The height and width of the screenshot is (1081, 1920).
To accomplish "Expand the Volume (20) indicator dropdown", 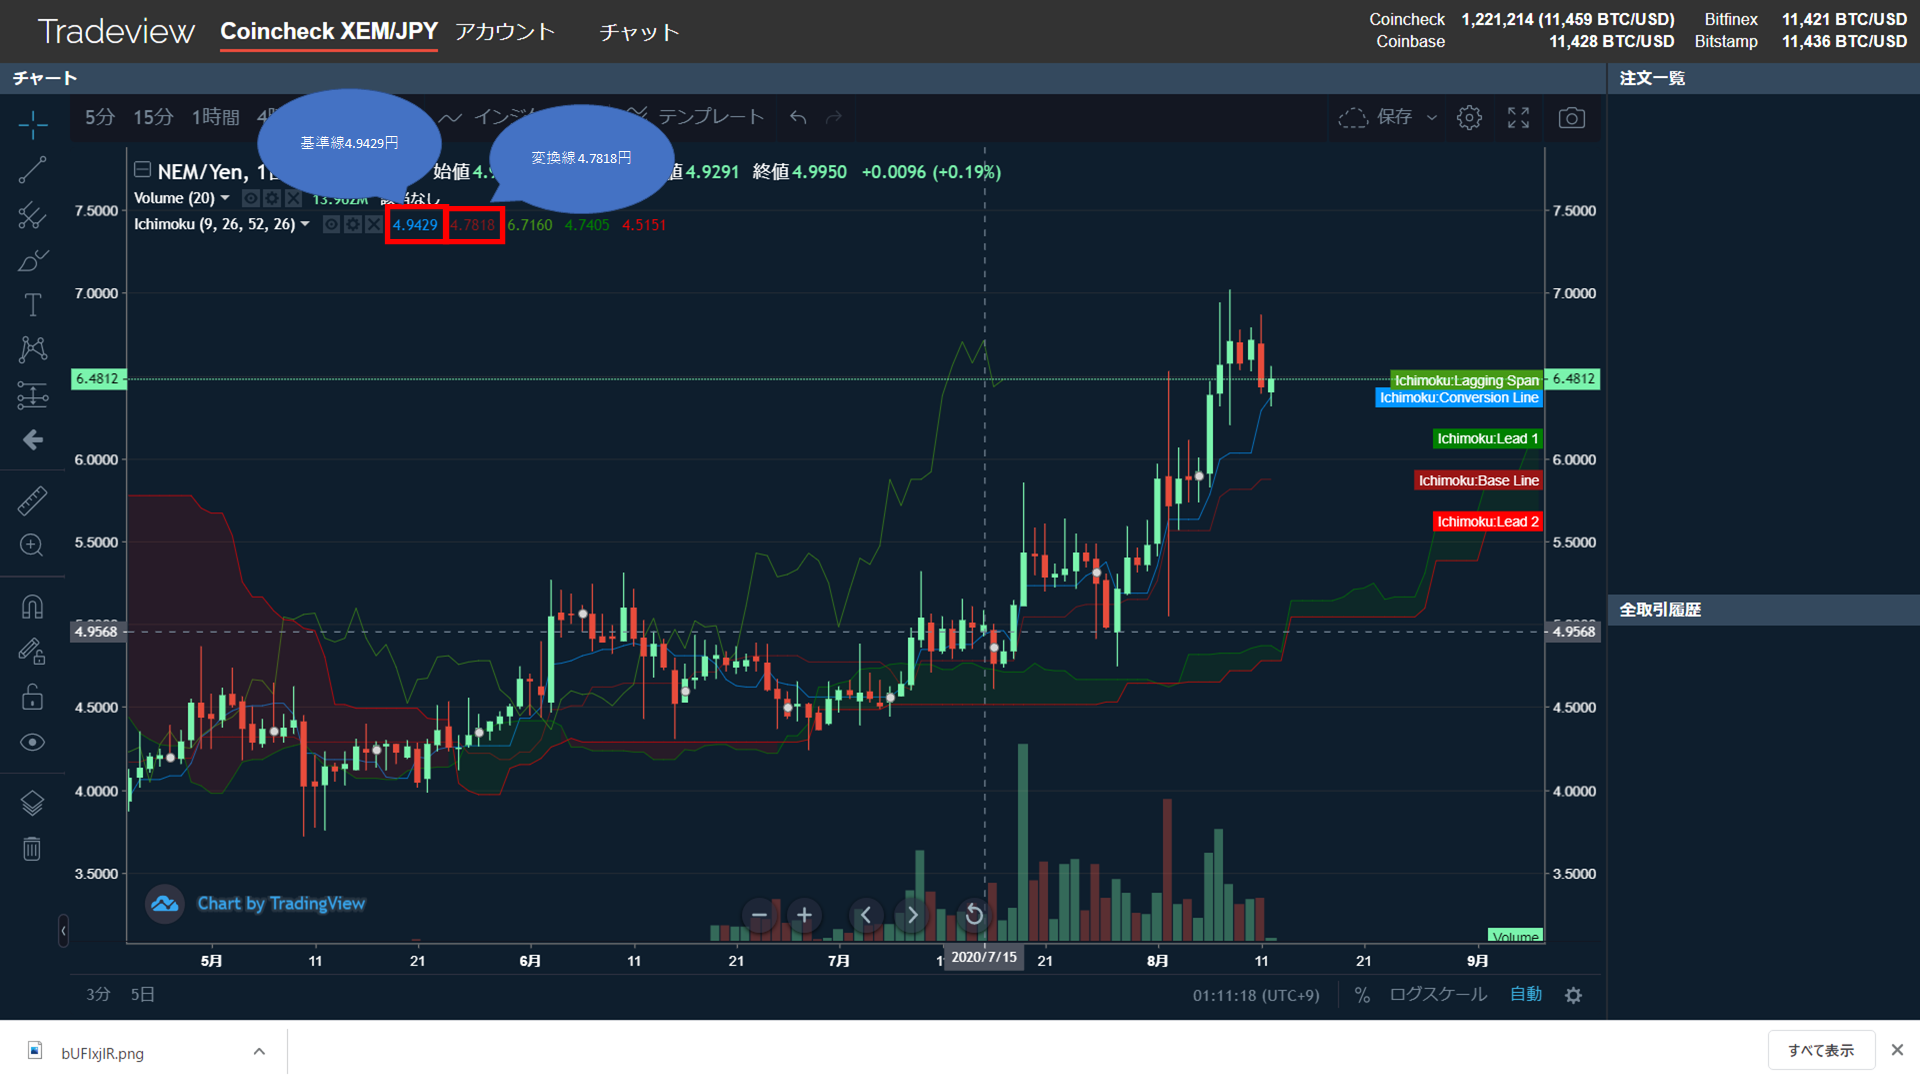I will pos(225,198).
